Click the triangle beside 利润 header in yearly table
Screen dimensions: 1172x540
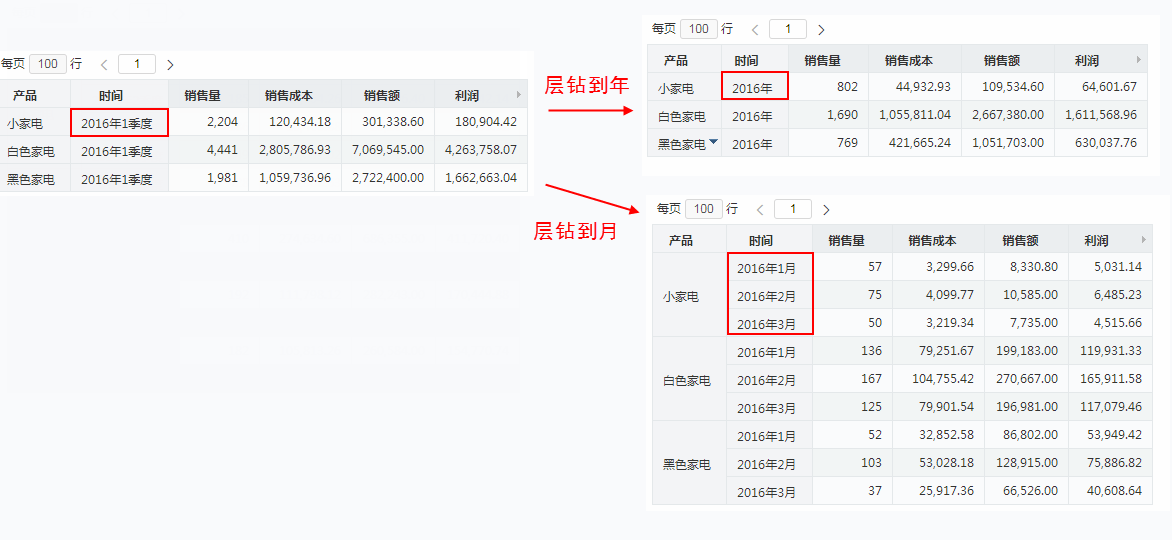click(x=1138, y=60)
